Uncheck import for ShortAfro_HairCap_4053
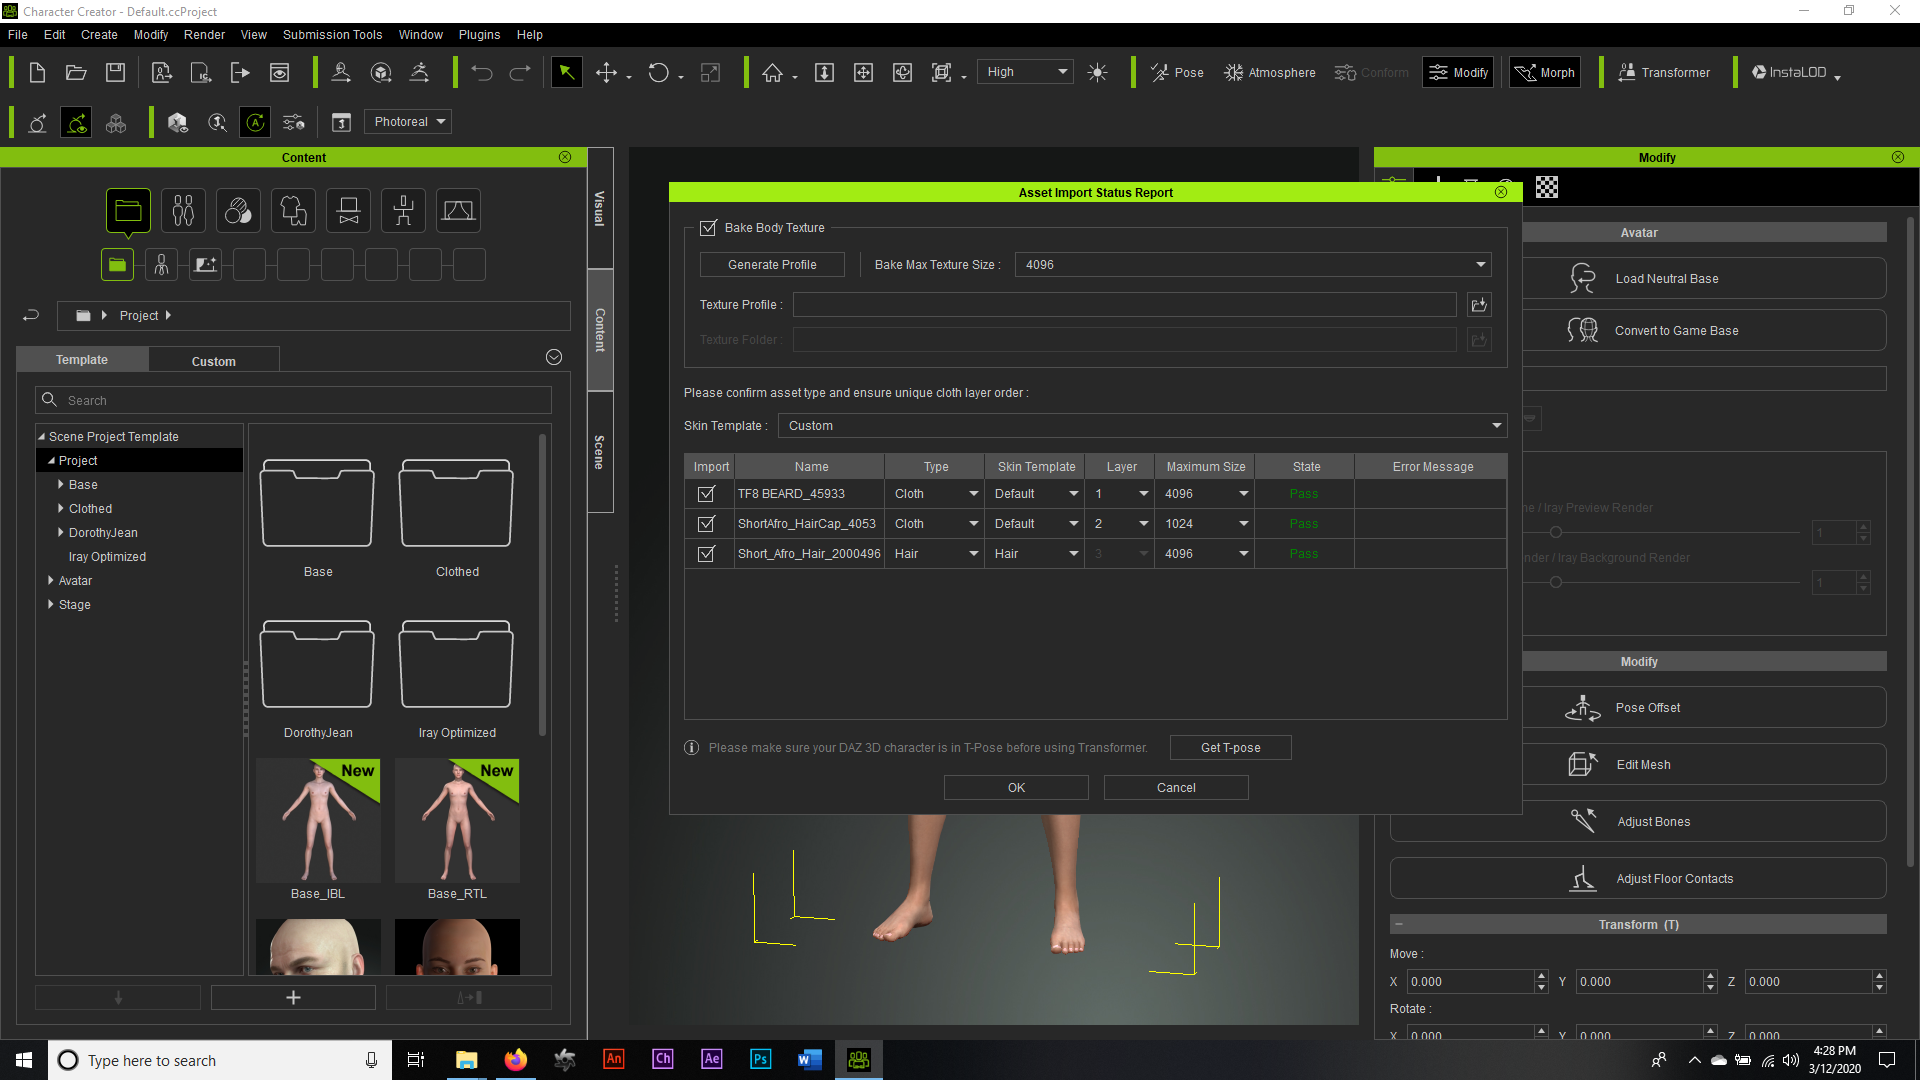The image size is (1920, 1080). (x=706, y=524)
